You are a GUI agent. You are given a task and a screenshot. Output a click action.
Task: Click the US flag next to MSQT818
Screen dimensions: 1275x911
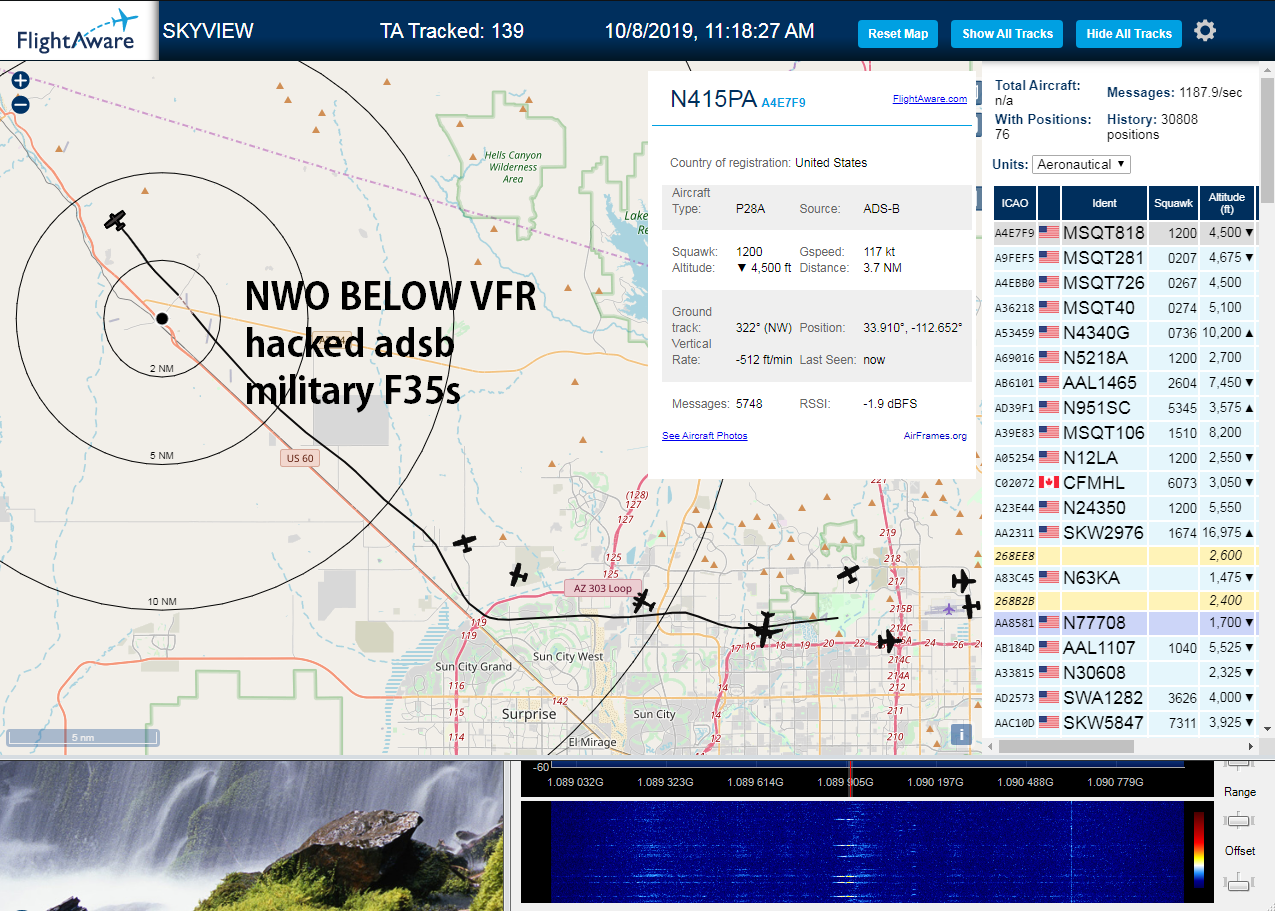(x=1049, y=232)
